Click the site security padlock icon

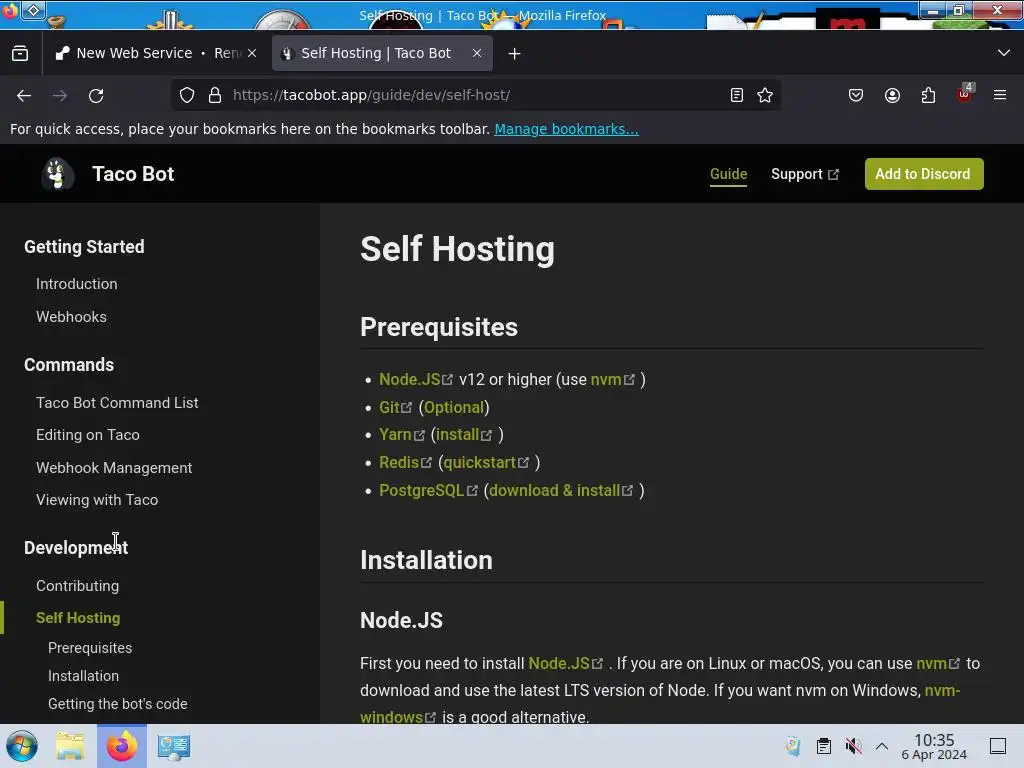pyautogui.click(x=214, y=95)
